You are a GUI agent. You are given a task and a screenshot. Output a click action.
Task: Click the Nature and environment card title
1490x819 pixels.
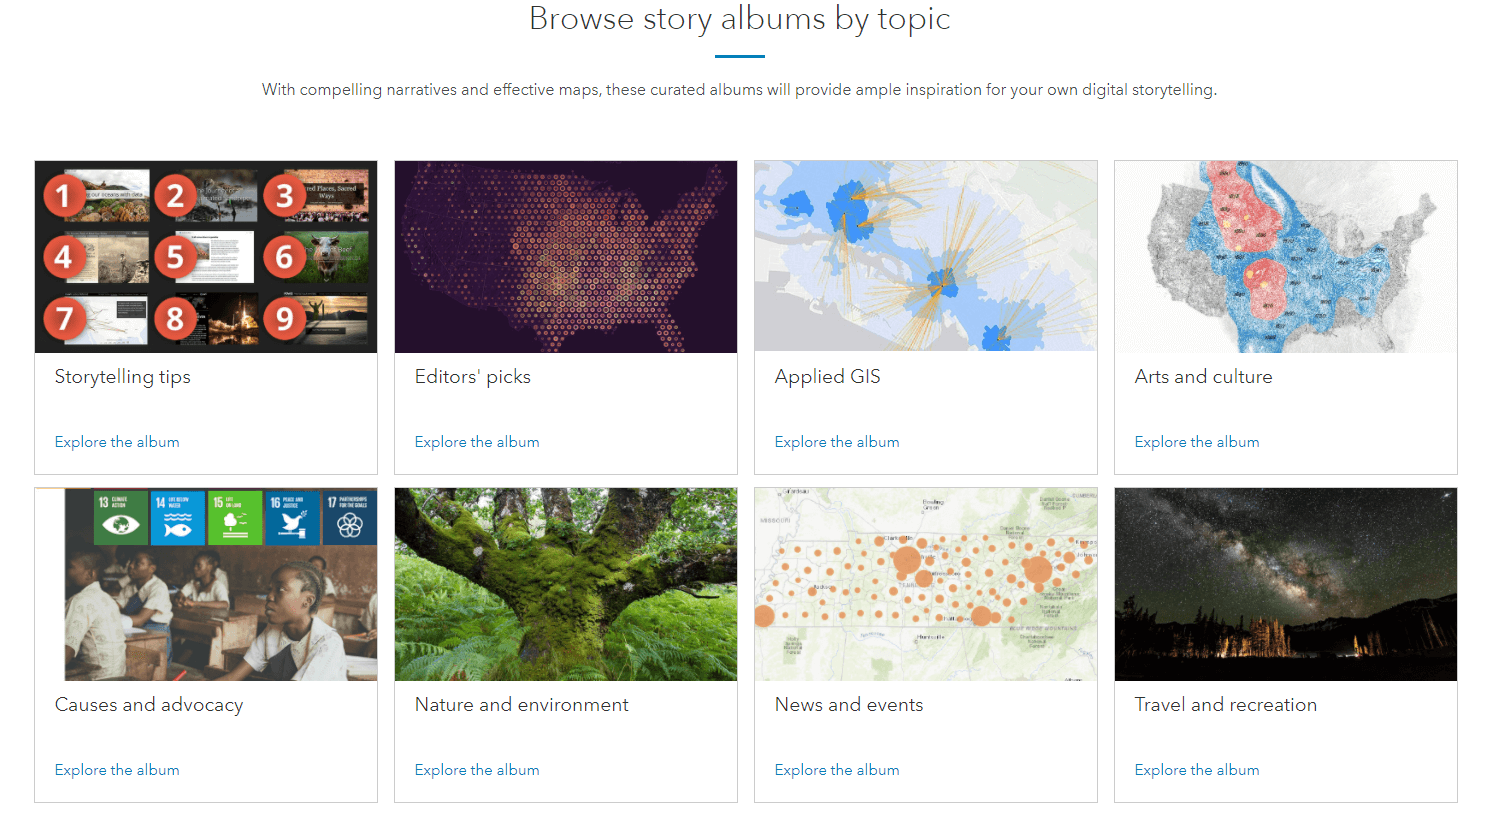[x=522, y=705]
